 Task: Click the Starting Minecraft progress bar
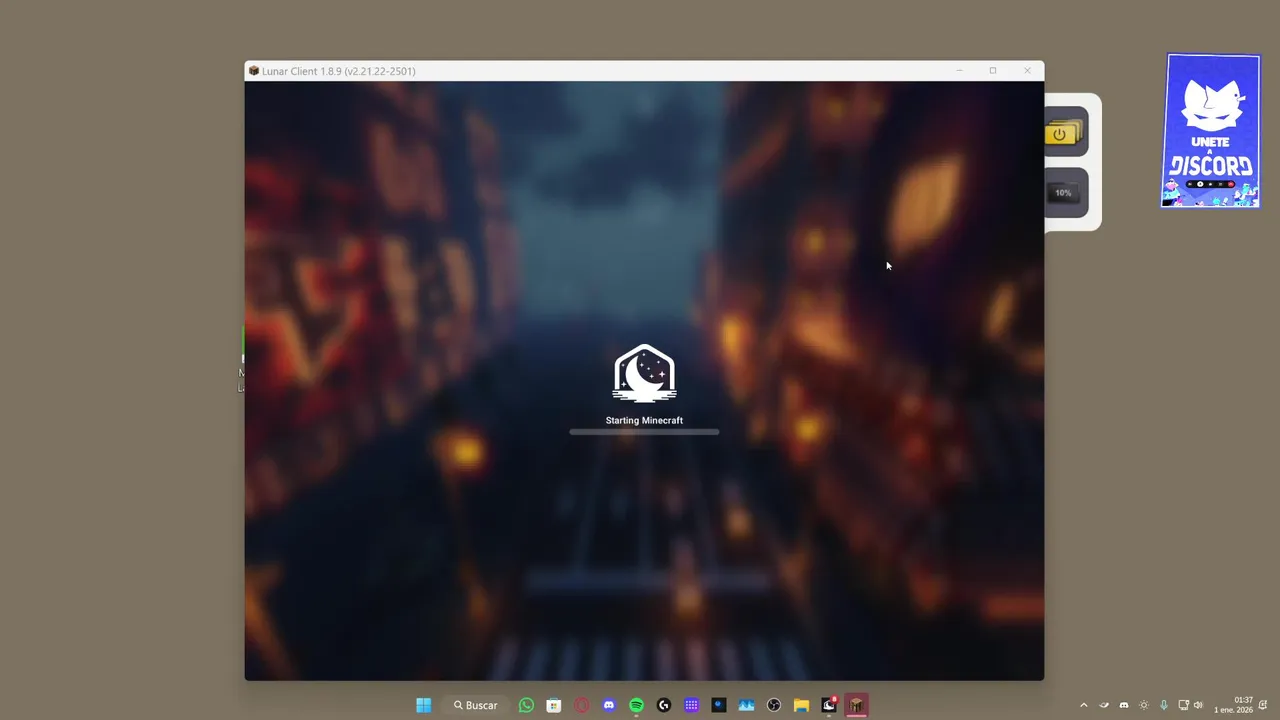pyautogui.click(x=644, y=432)
